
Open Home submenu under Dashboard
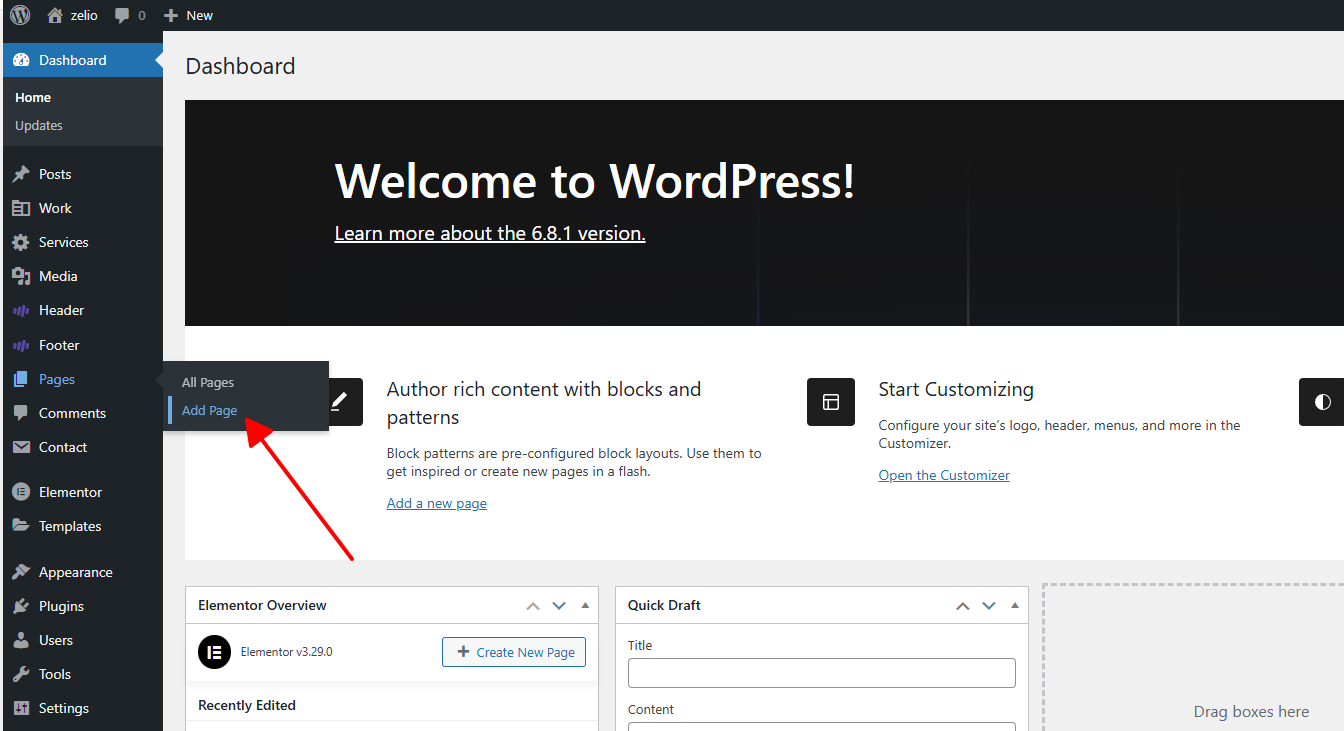[x=33, y=97]
